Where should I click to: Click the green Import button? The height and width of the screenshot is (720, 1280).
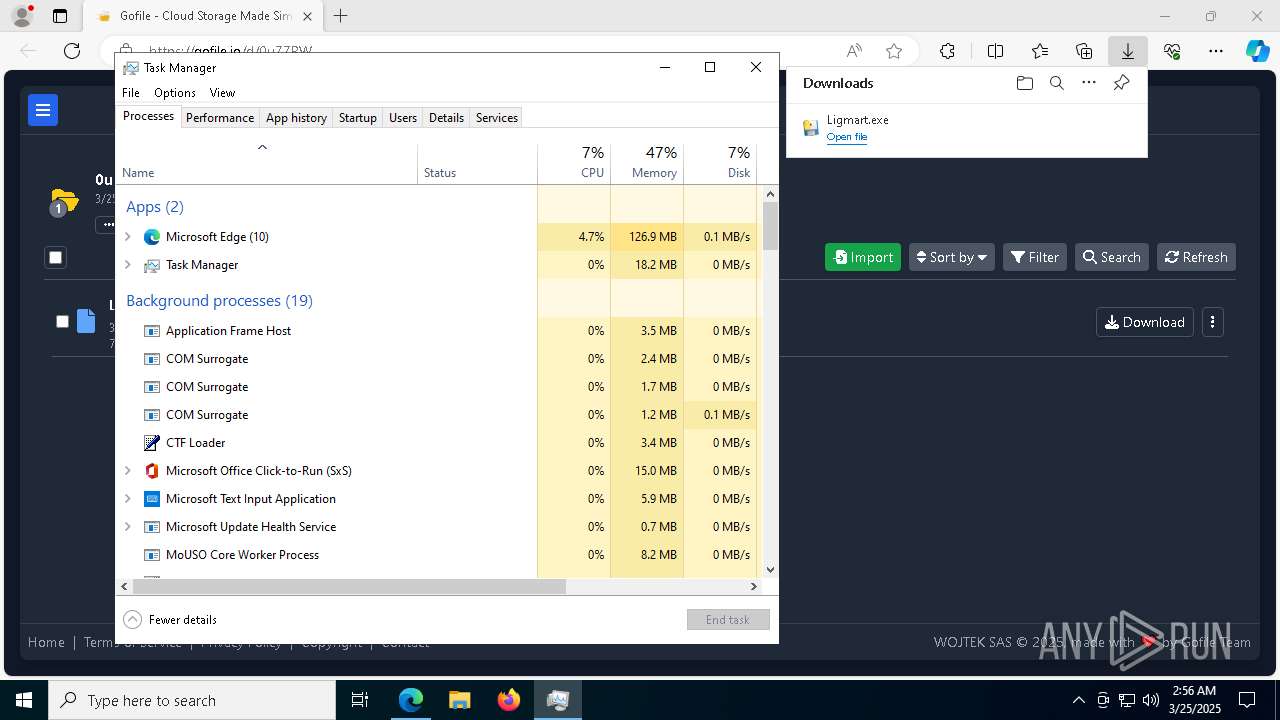click(863, 257)
